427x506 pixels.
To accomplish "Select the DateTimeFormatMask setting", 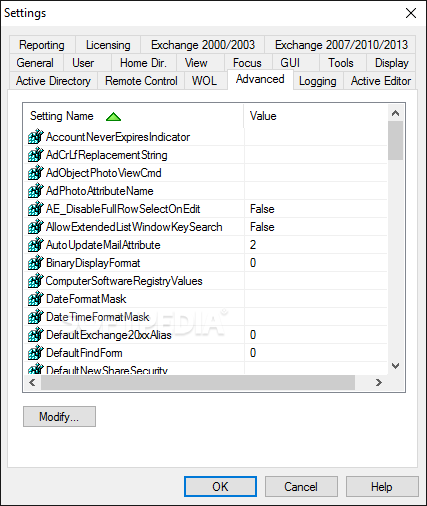I will coord(206,317).
